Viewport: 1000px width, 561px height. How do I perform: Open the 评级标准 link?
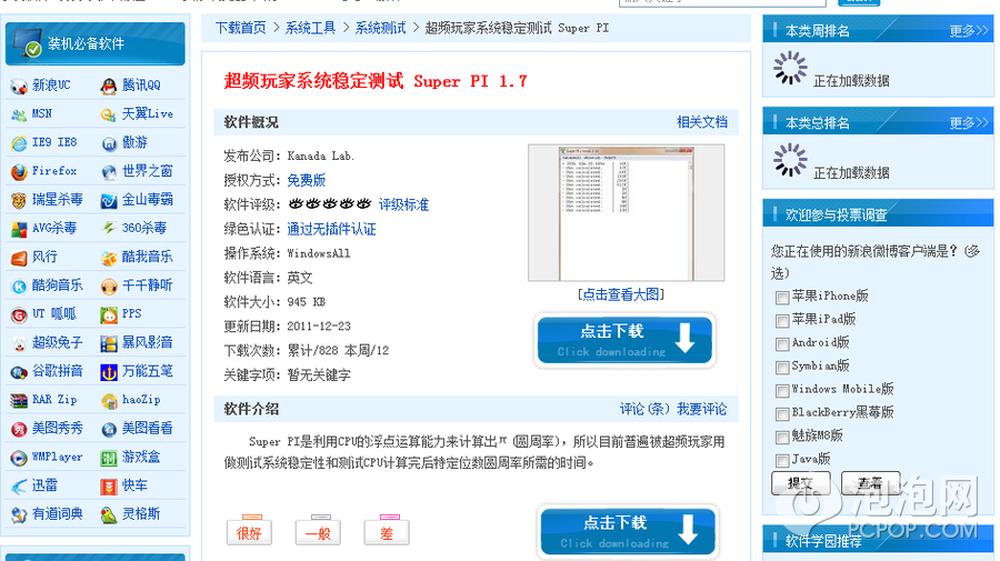pyautogui.click(x=404, y=205)
